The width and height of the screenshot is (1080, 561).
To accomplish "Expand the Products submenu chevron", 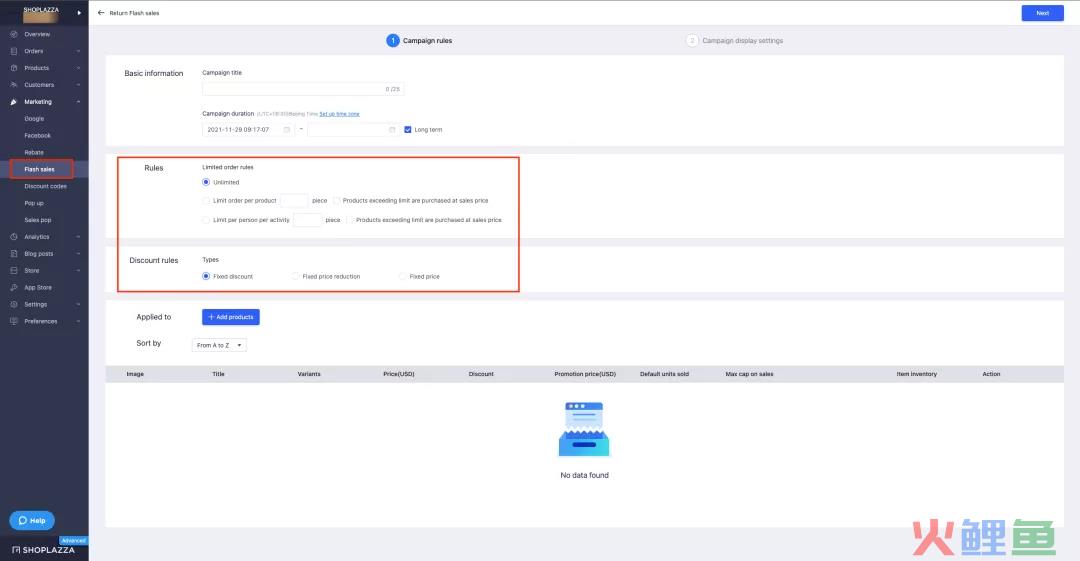I will (79, 68).
